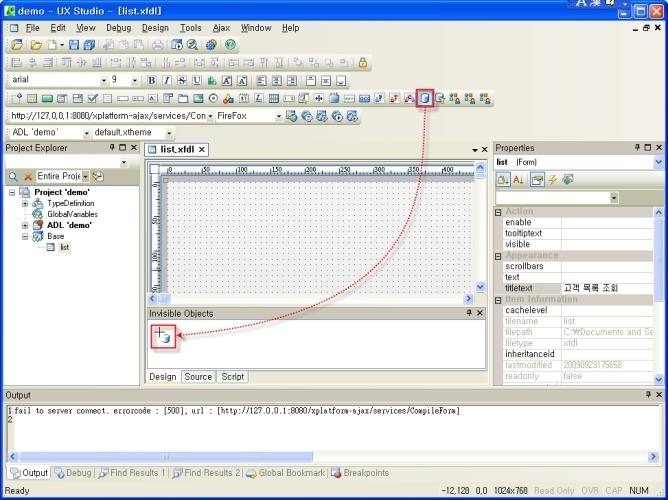Image resolution: width=668 pixels, height=500 pixels.
Task: Toggle align text right
Action: (x=292, y=80)
